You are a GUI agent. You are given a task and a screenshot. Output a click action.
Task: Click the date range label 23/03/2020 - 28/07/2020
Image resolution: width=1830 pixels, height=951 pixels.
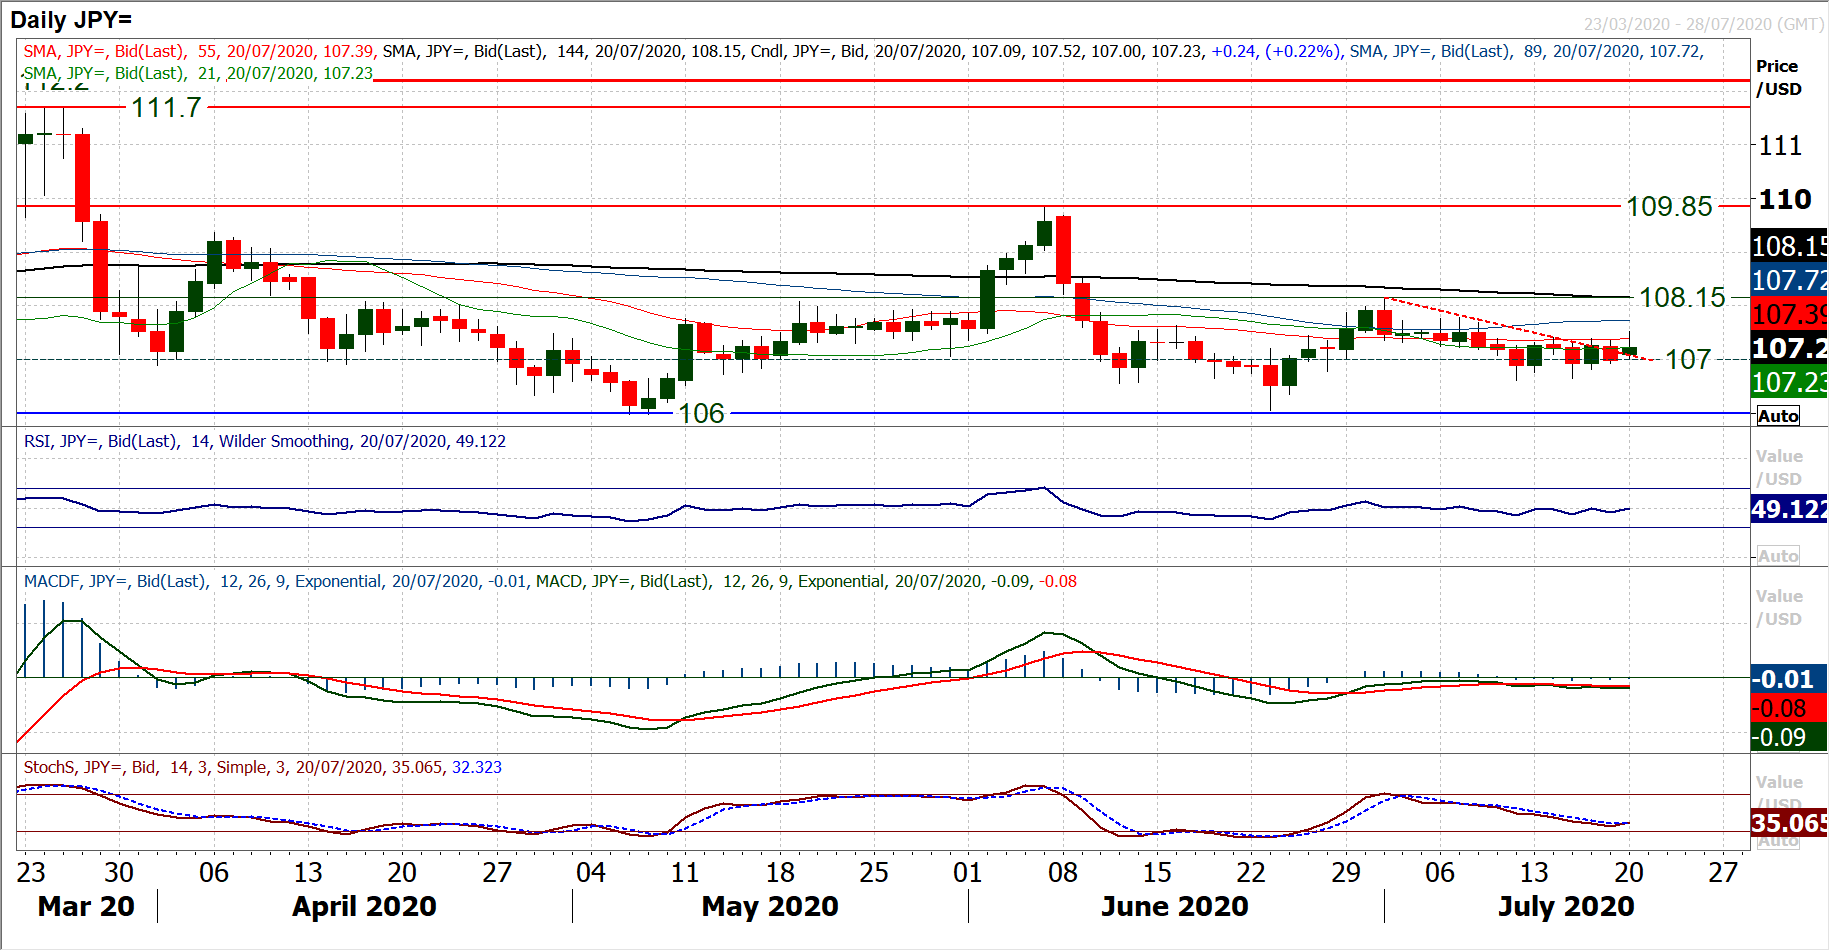click(x=1704, y=24)
